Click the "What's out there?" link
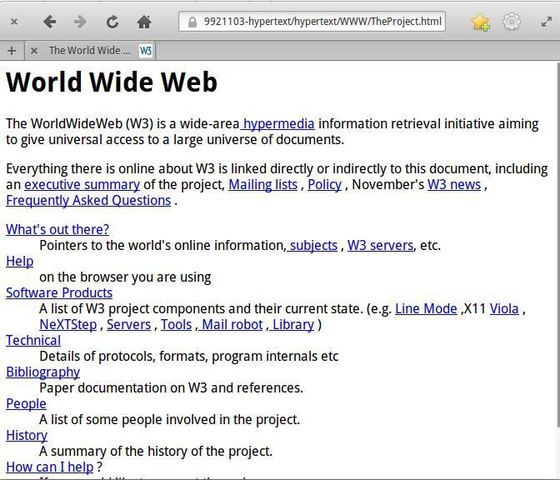Viewport: 560px width, 480px height. coord(58,229)
